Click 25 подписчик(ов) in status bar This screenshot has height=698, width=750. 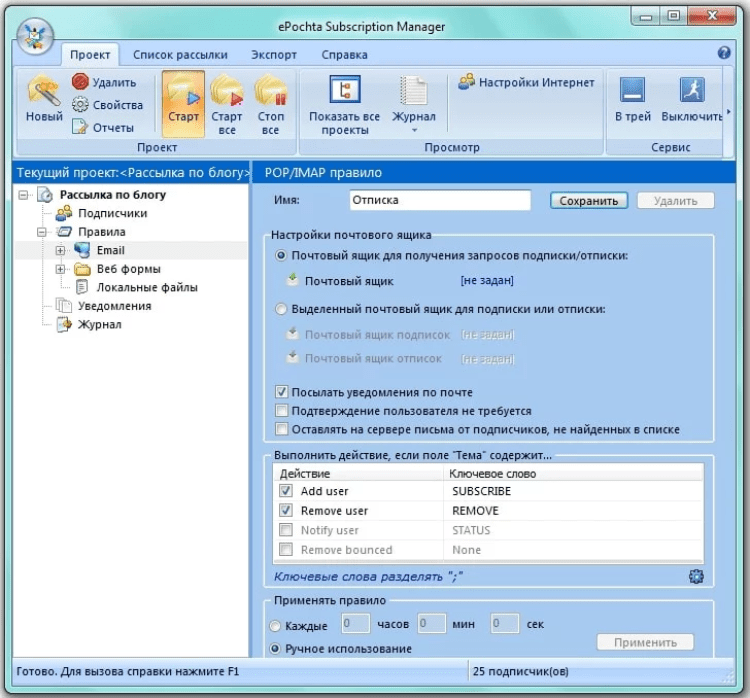pos(520,671)
